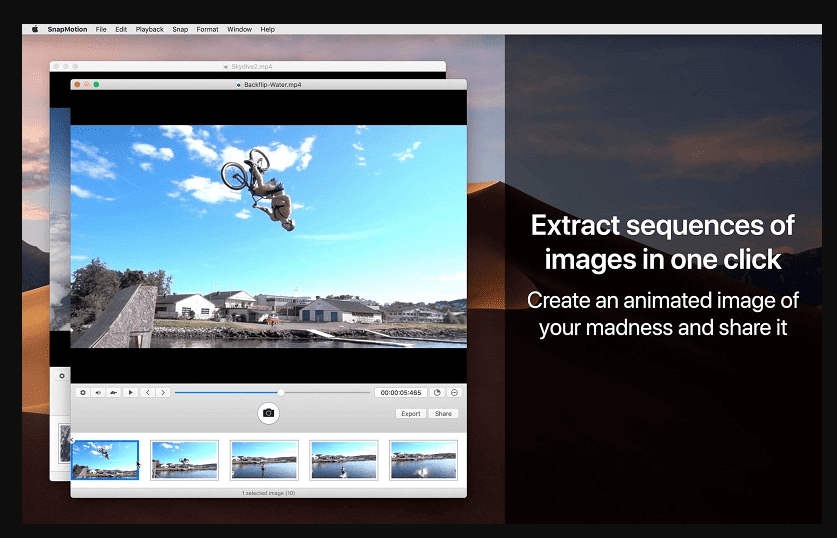Click the Export button
This screenshot has width=837, height=538.
pos(410,414)
